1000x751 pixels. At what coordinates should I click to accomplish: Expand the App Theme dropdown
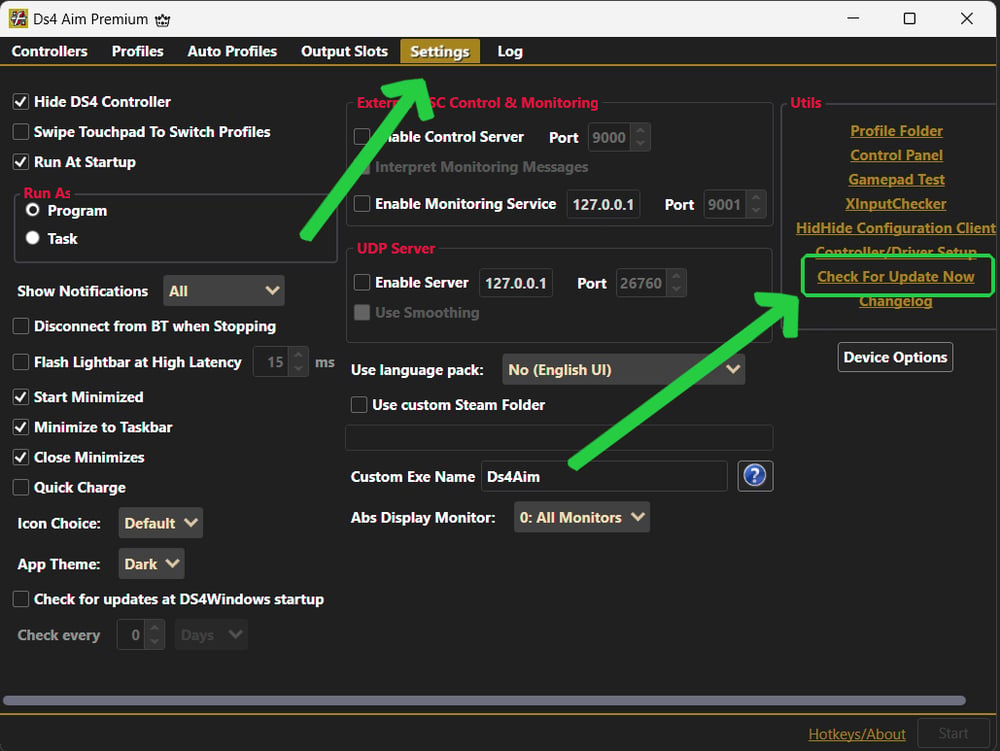tap(151, 564)
